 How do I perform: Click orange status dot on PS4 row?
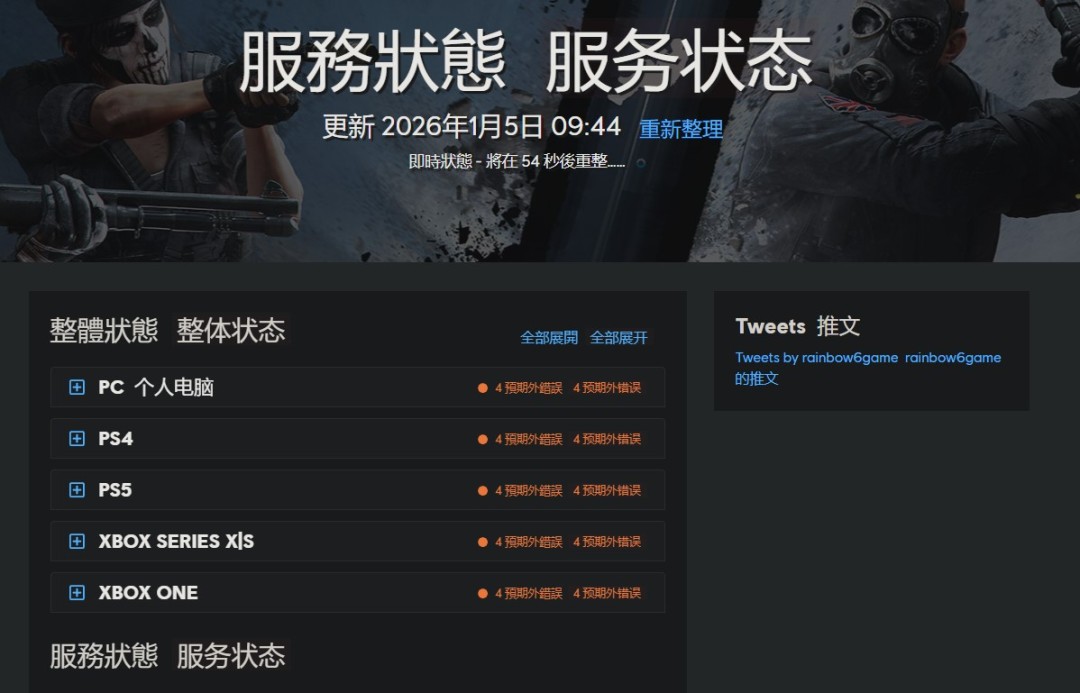coord(483,439)
